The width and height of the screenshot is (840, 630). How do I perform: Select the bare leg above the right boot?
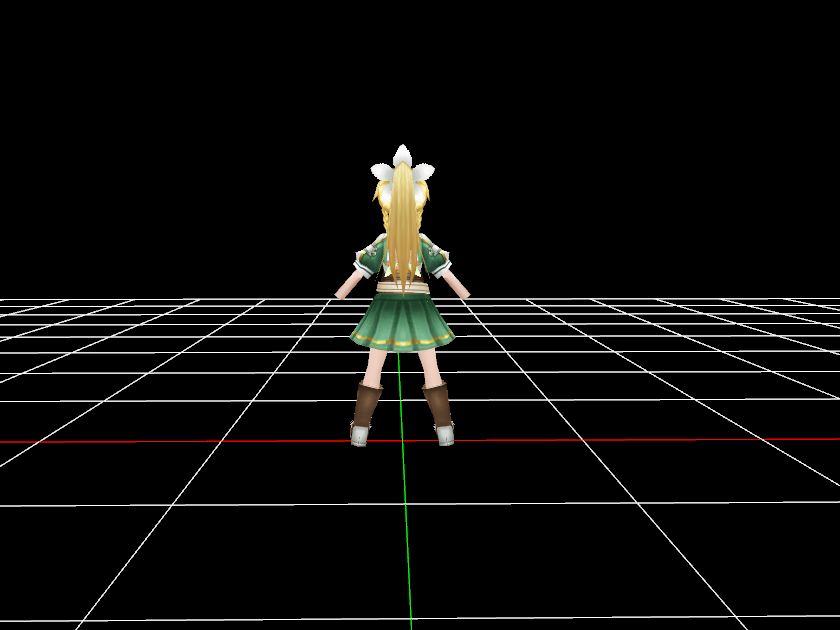pyautogui.click(x=428, y=366)
